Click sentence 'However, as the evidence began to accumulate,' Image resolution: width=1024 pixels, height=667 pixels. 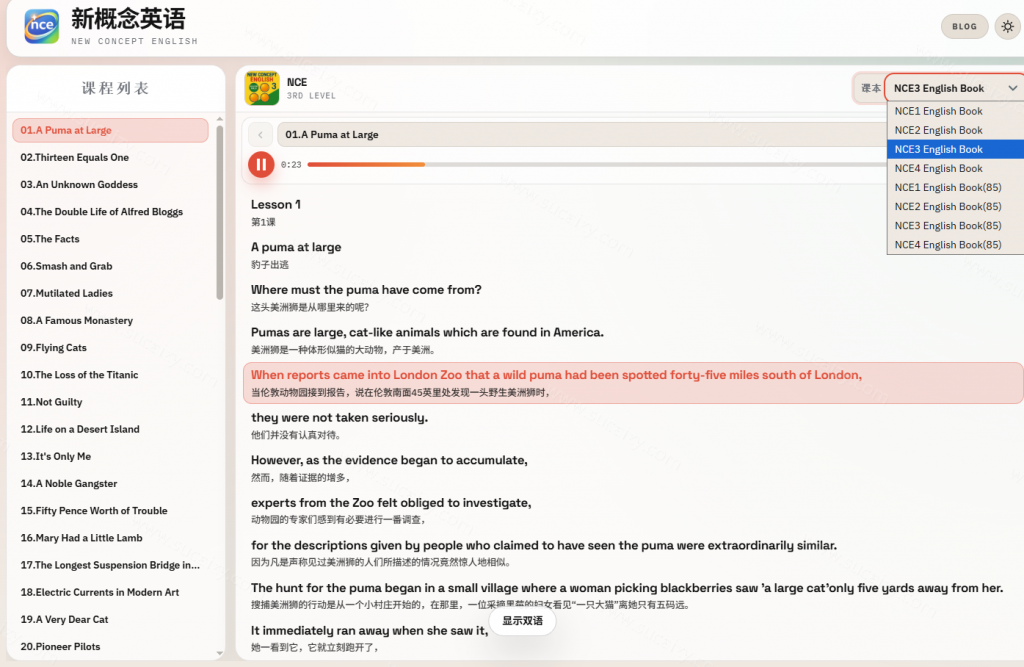389,460
